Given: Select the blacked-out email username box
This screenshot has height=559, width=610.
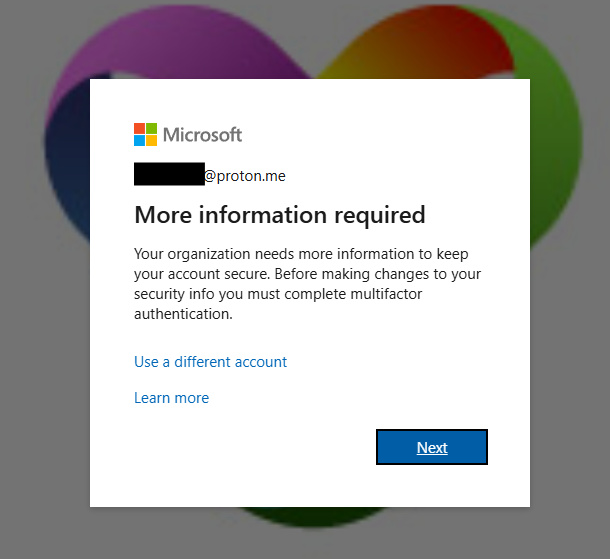Looking at the screenshot, I should coord(169,174).
